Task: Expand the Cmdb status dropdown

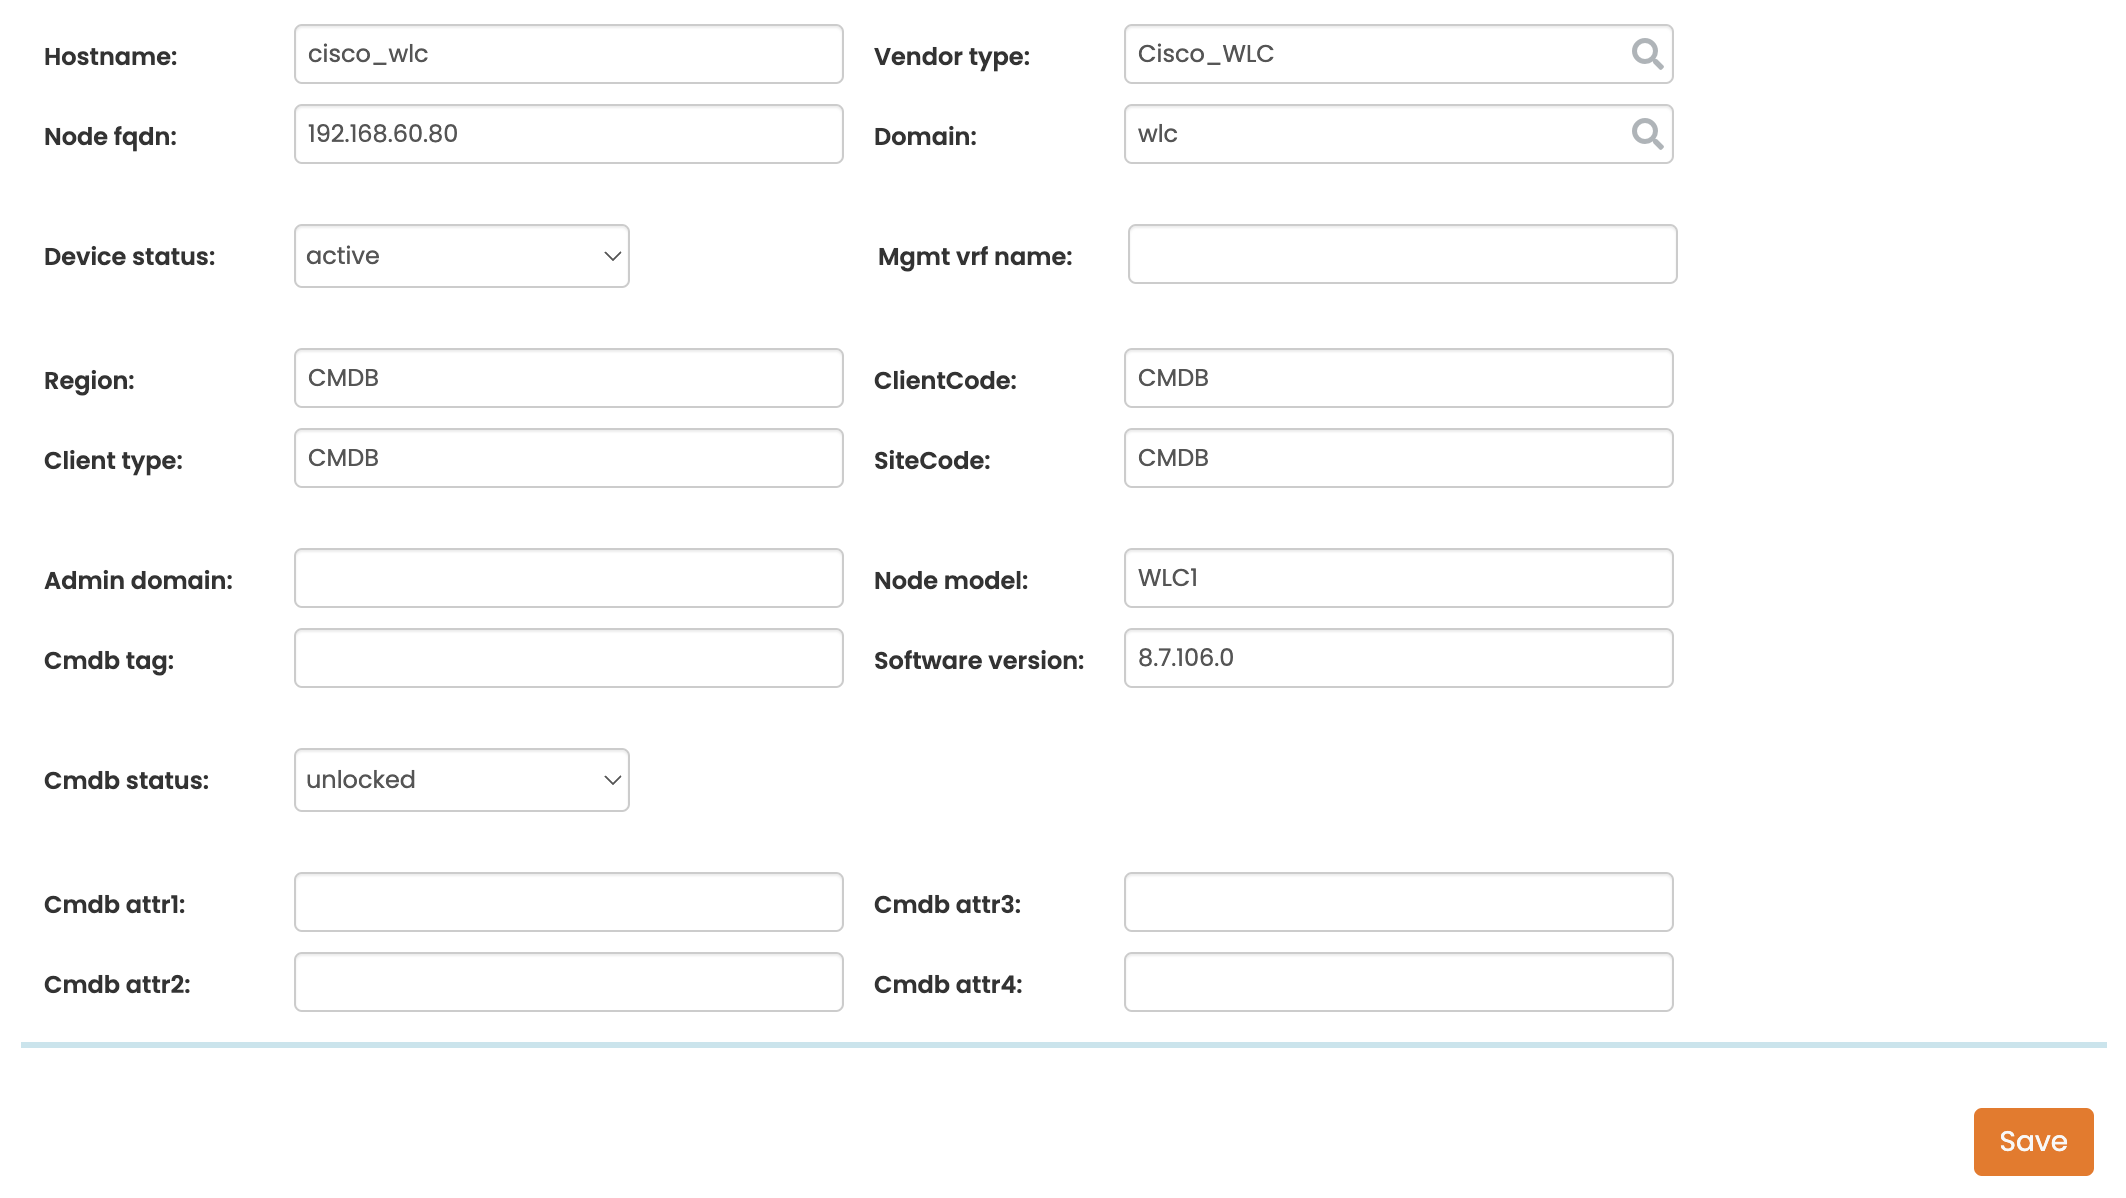Action: click(x=461, y=780)
